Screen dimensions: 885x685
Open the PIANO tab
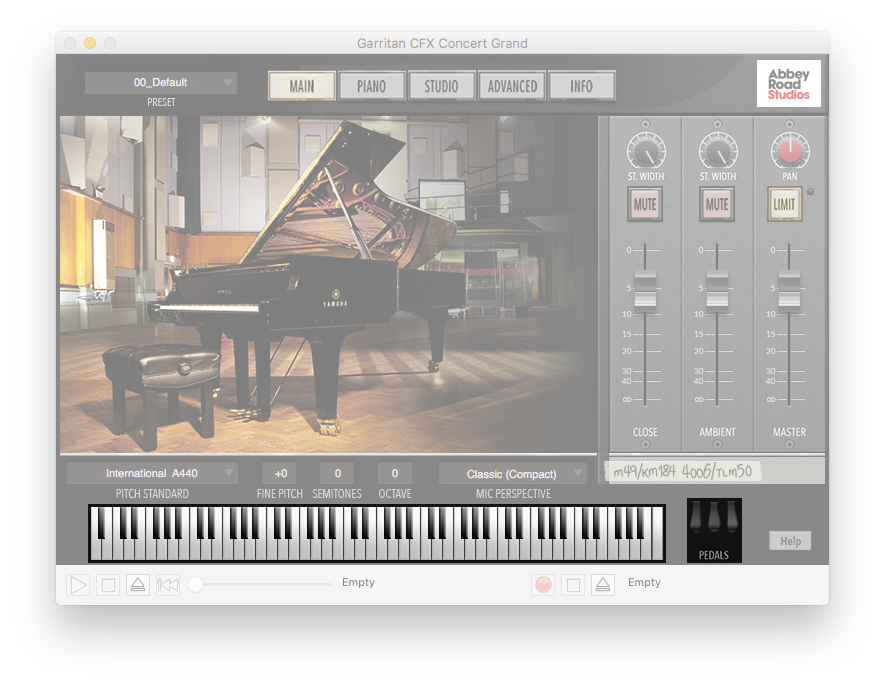point(371,86)
